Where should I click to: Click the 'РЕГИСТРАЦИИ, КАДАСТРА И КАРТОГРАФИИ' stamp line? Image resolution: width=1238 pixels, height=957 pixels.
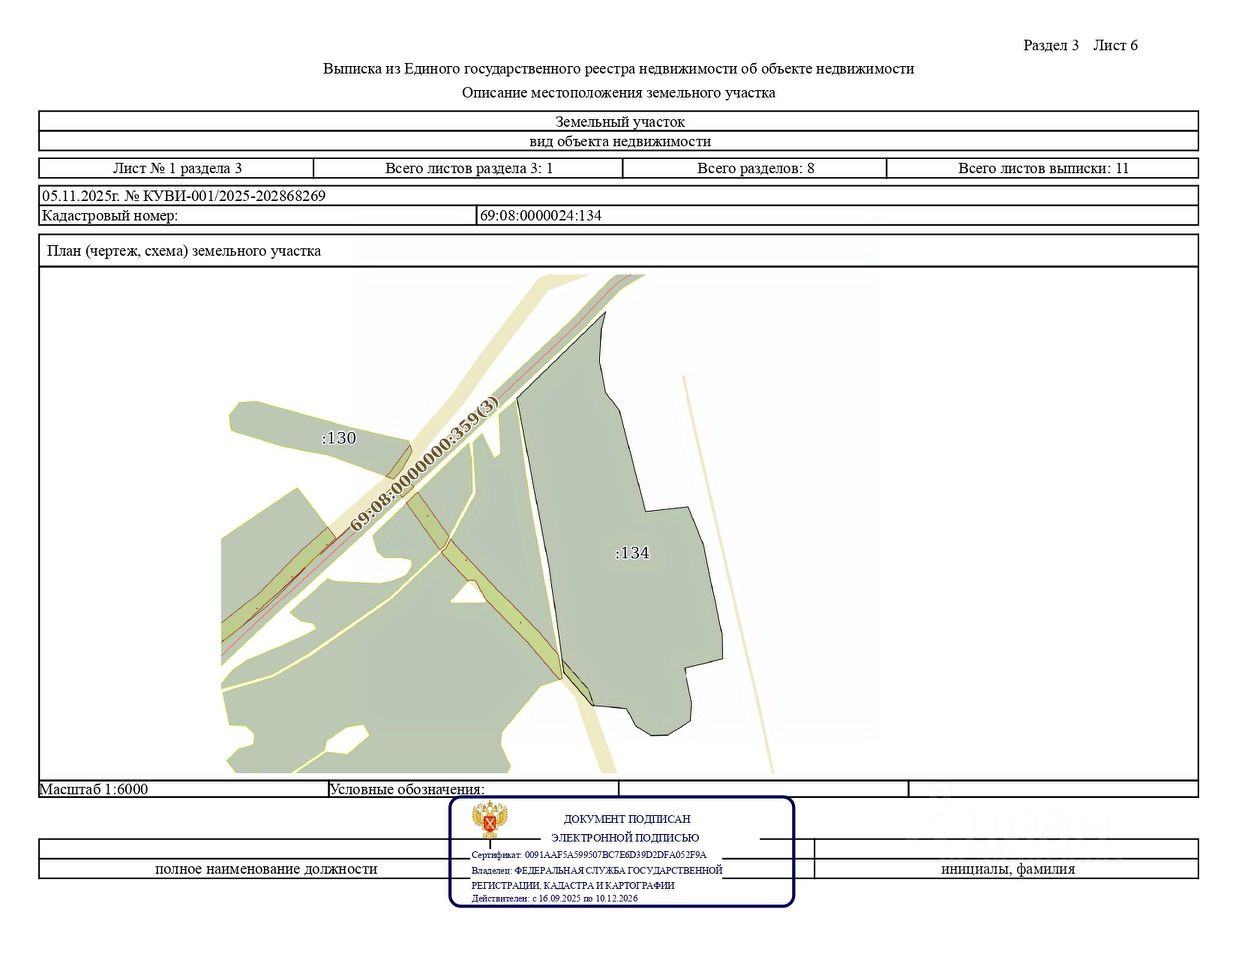[573, 885]
